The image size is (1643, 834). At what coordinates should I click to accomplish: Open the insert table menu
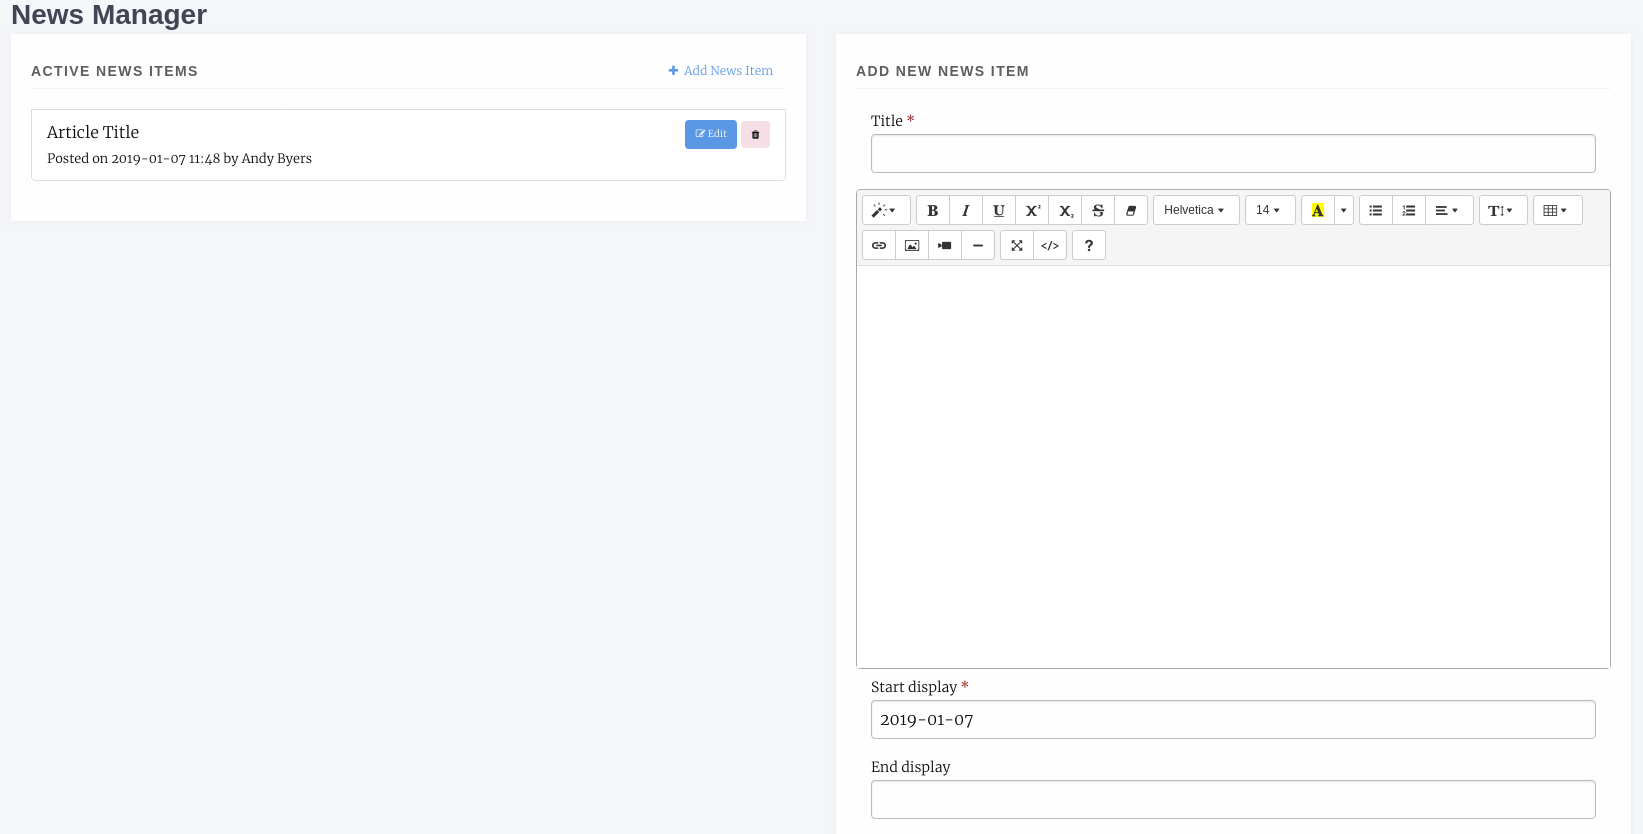(x=1556, y=210)
